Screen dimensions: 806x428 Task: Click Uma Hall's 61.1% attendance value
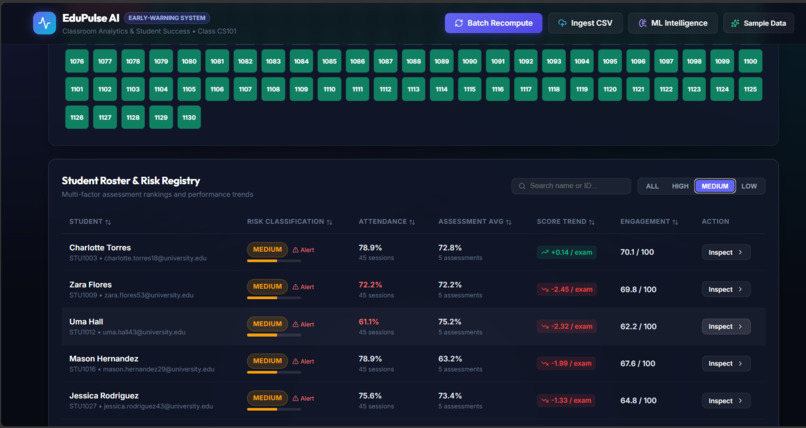[x=369, y=322]
